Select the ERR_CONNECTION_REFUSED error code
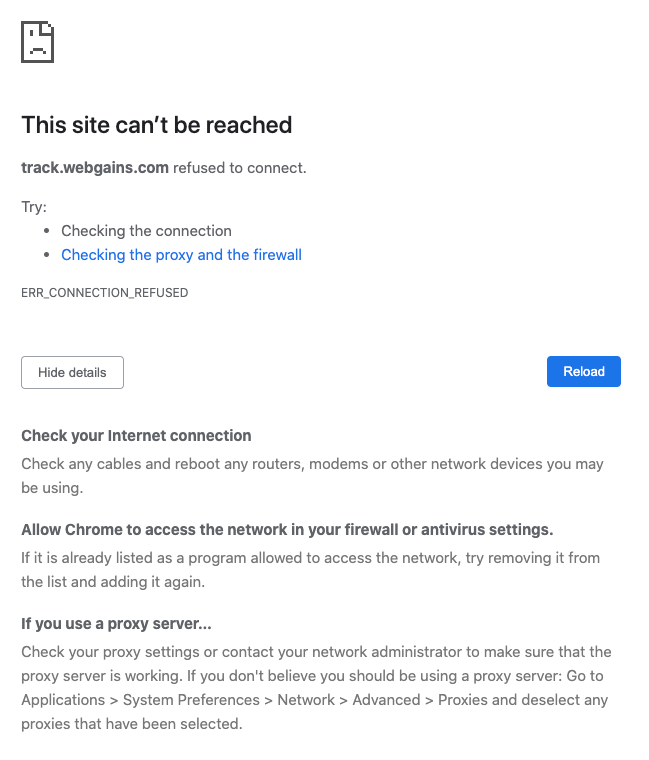The width and height of the screenshot is (649, 760). point(105,293)
